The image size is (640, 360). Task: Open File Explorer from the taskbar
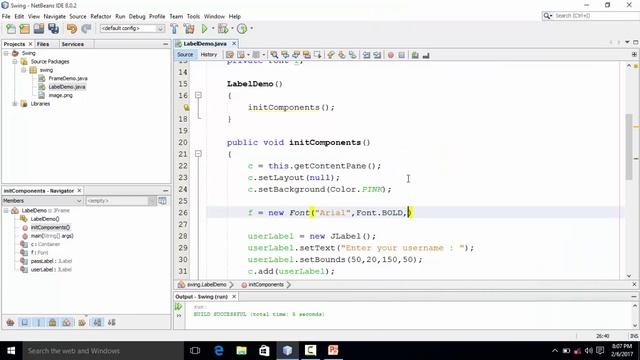point(242,351)
